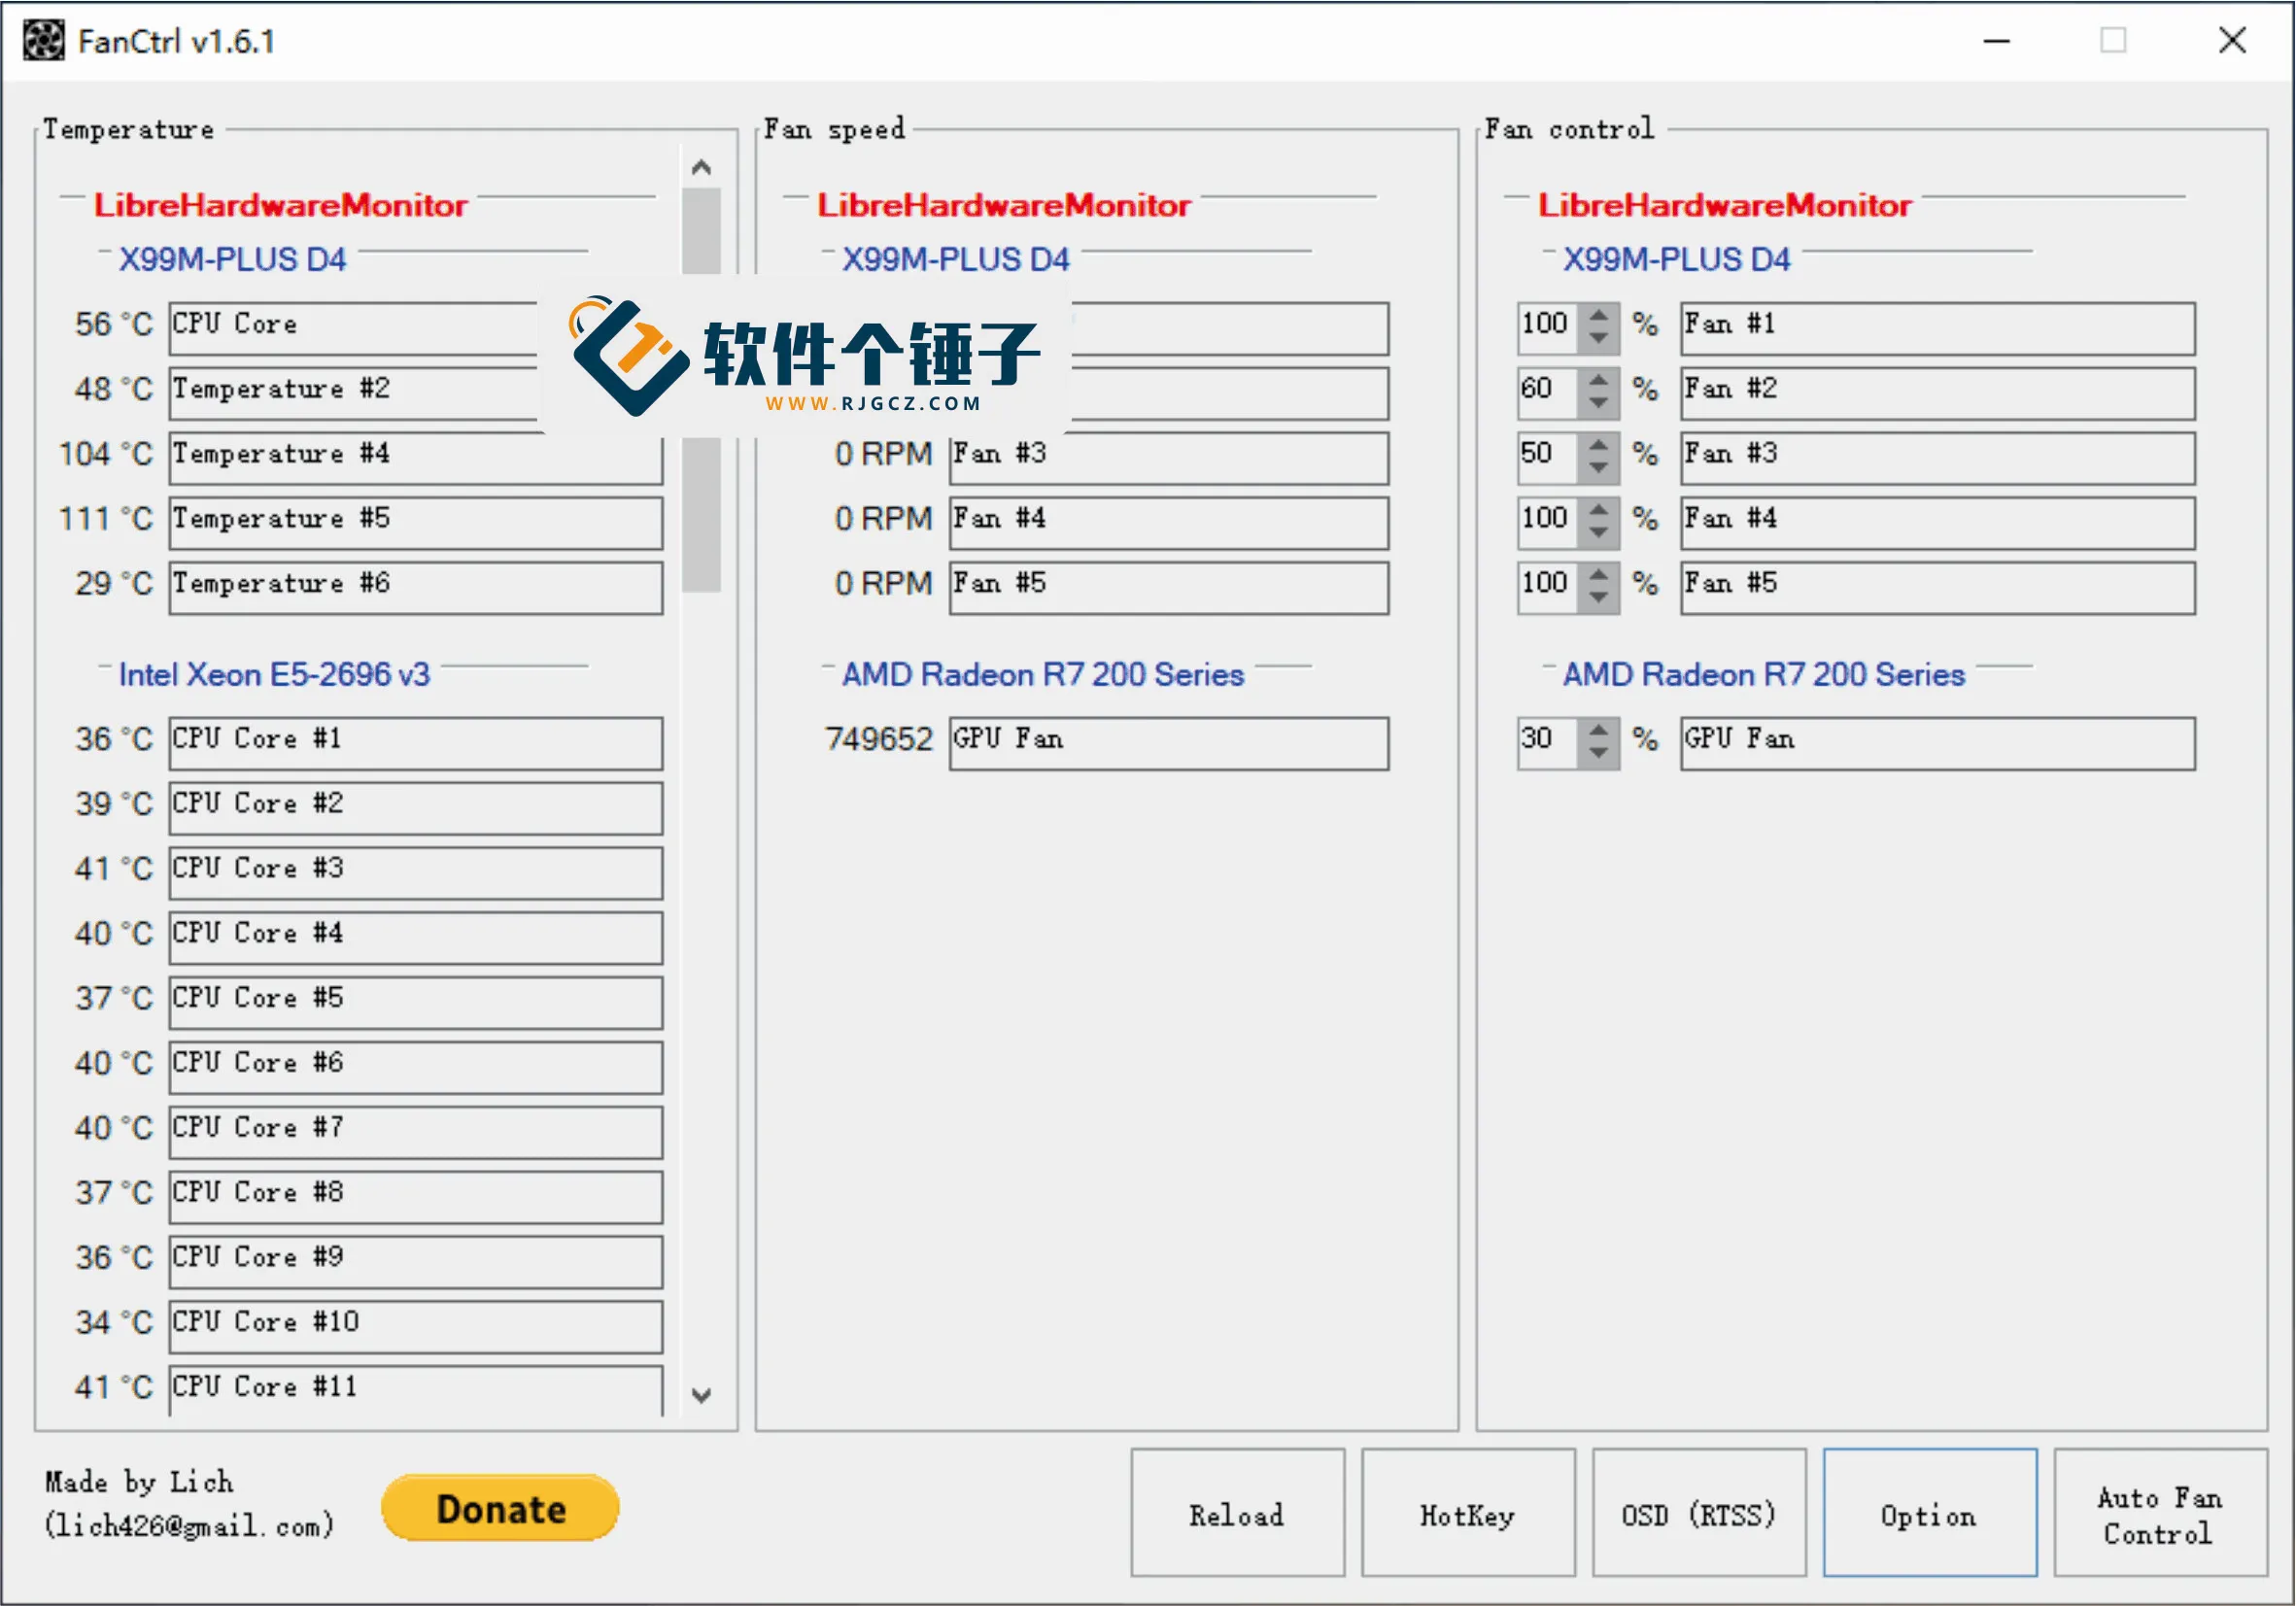Click the CPU Core #3 name field

point(416,873)
